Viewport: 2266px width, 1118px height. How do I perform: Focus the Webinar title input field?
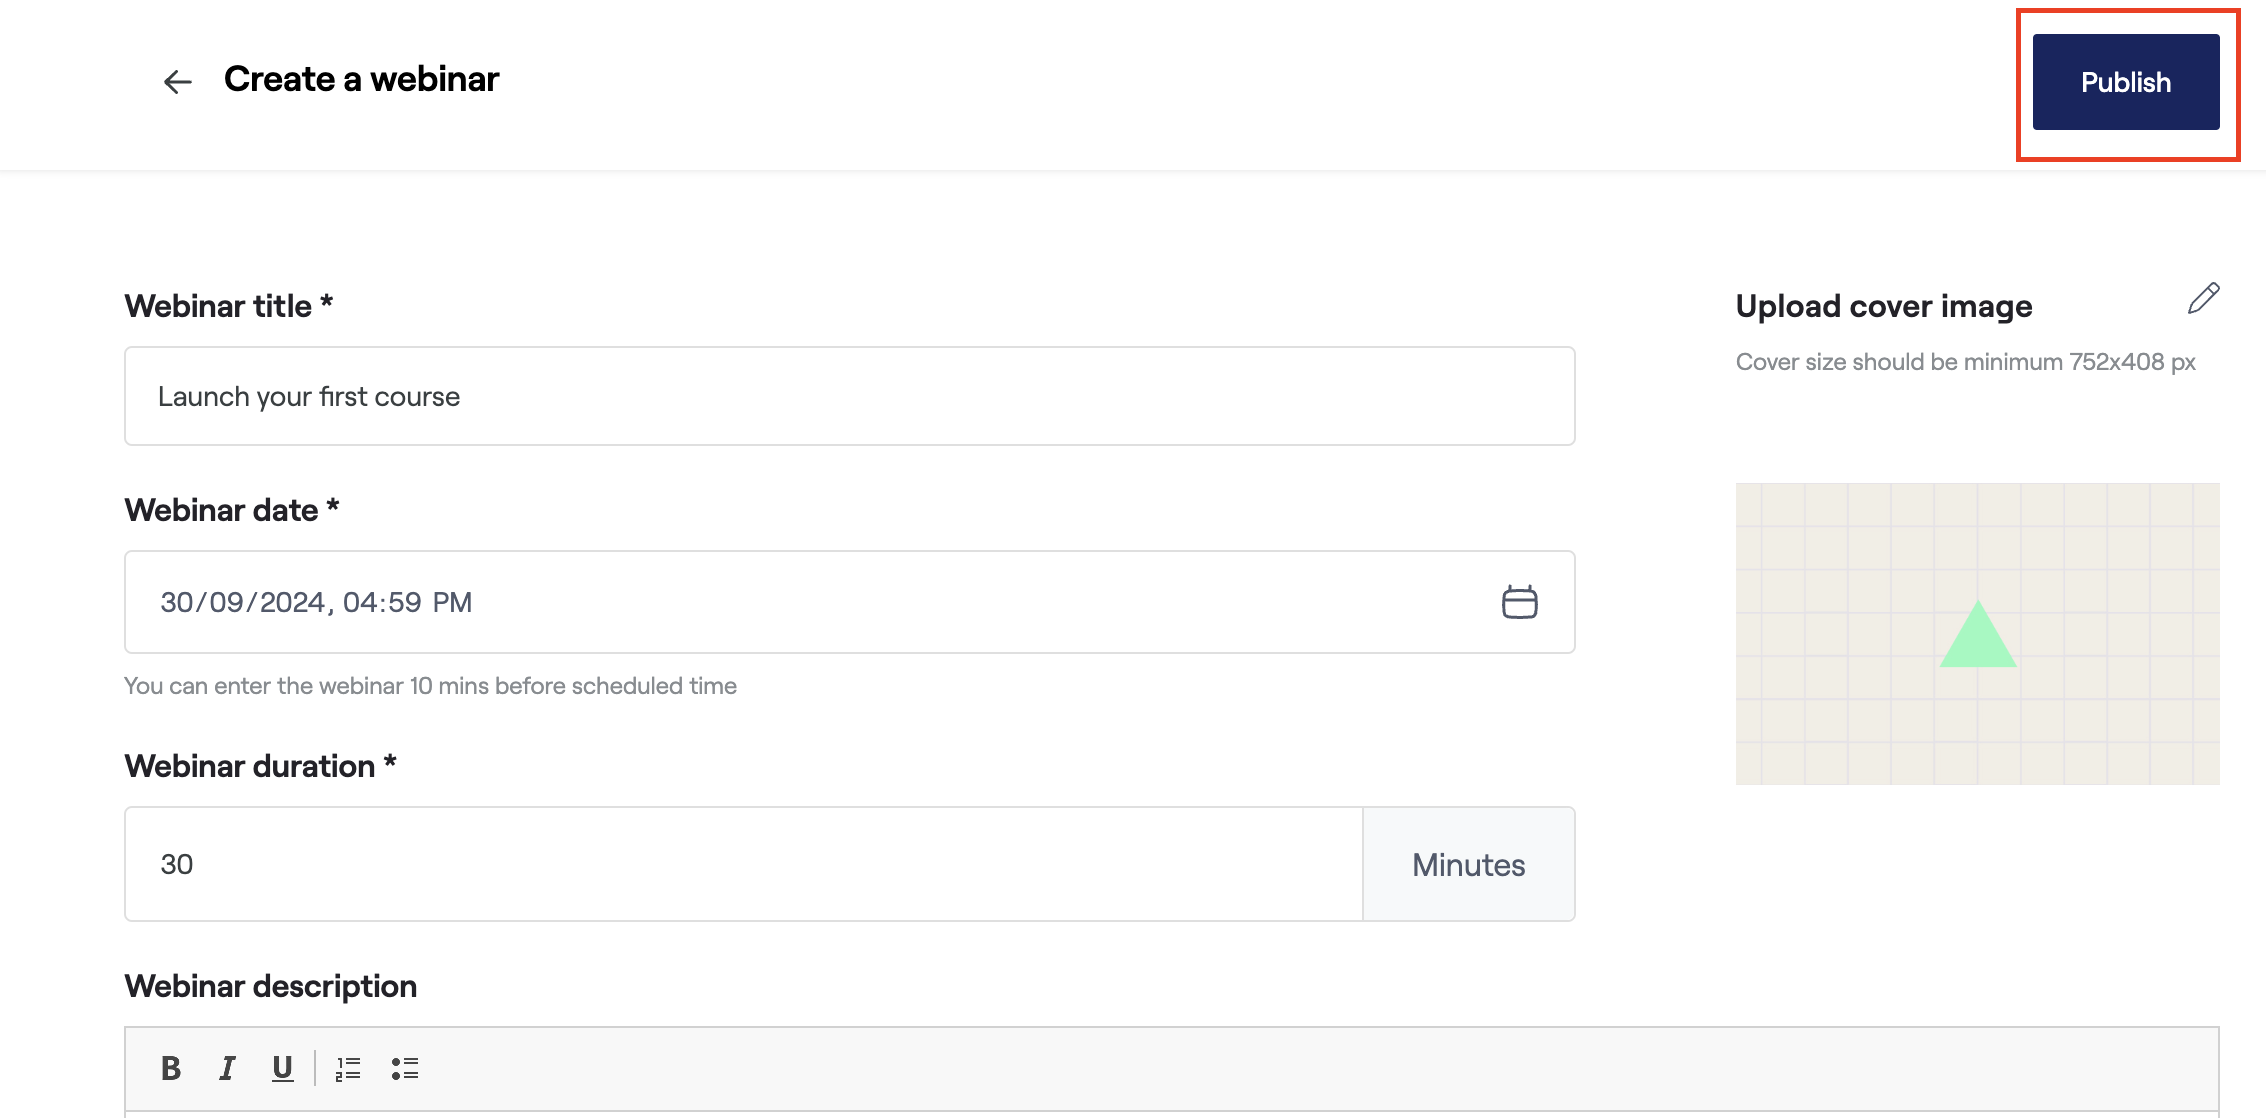point(849,396)
